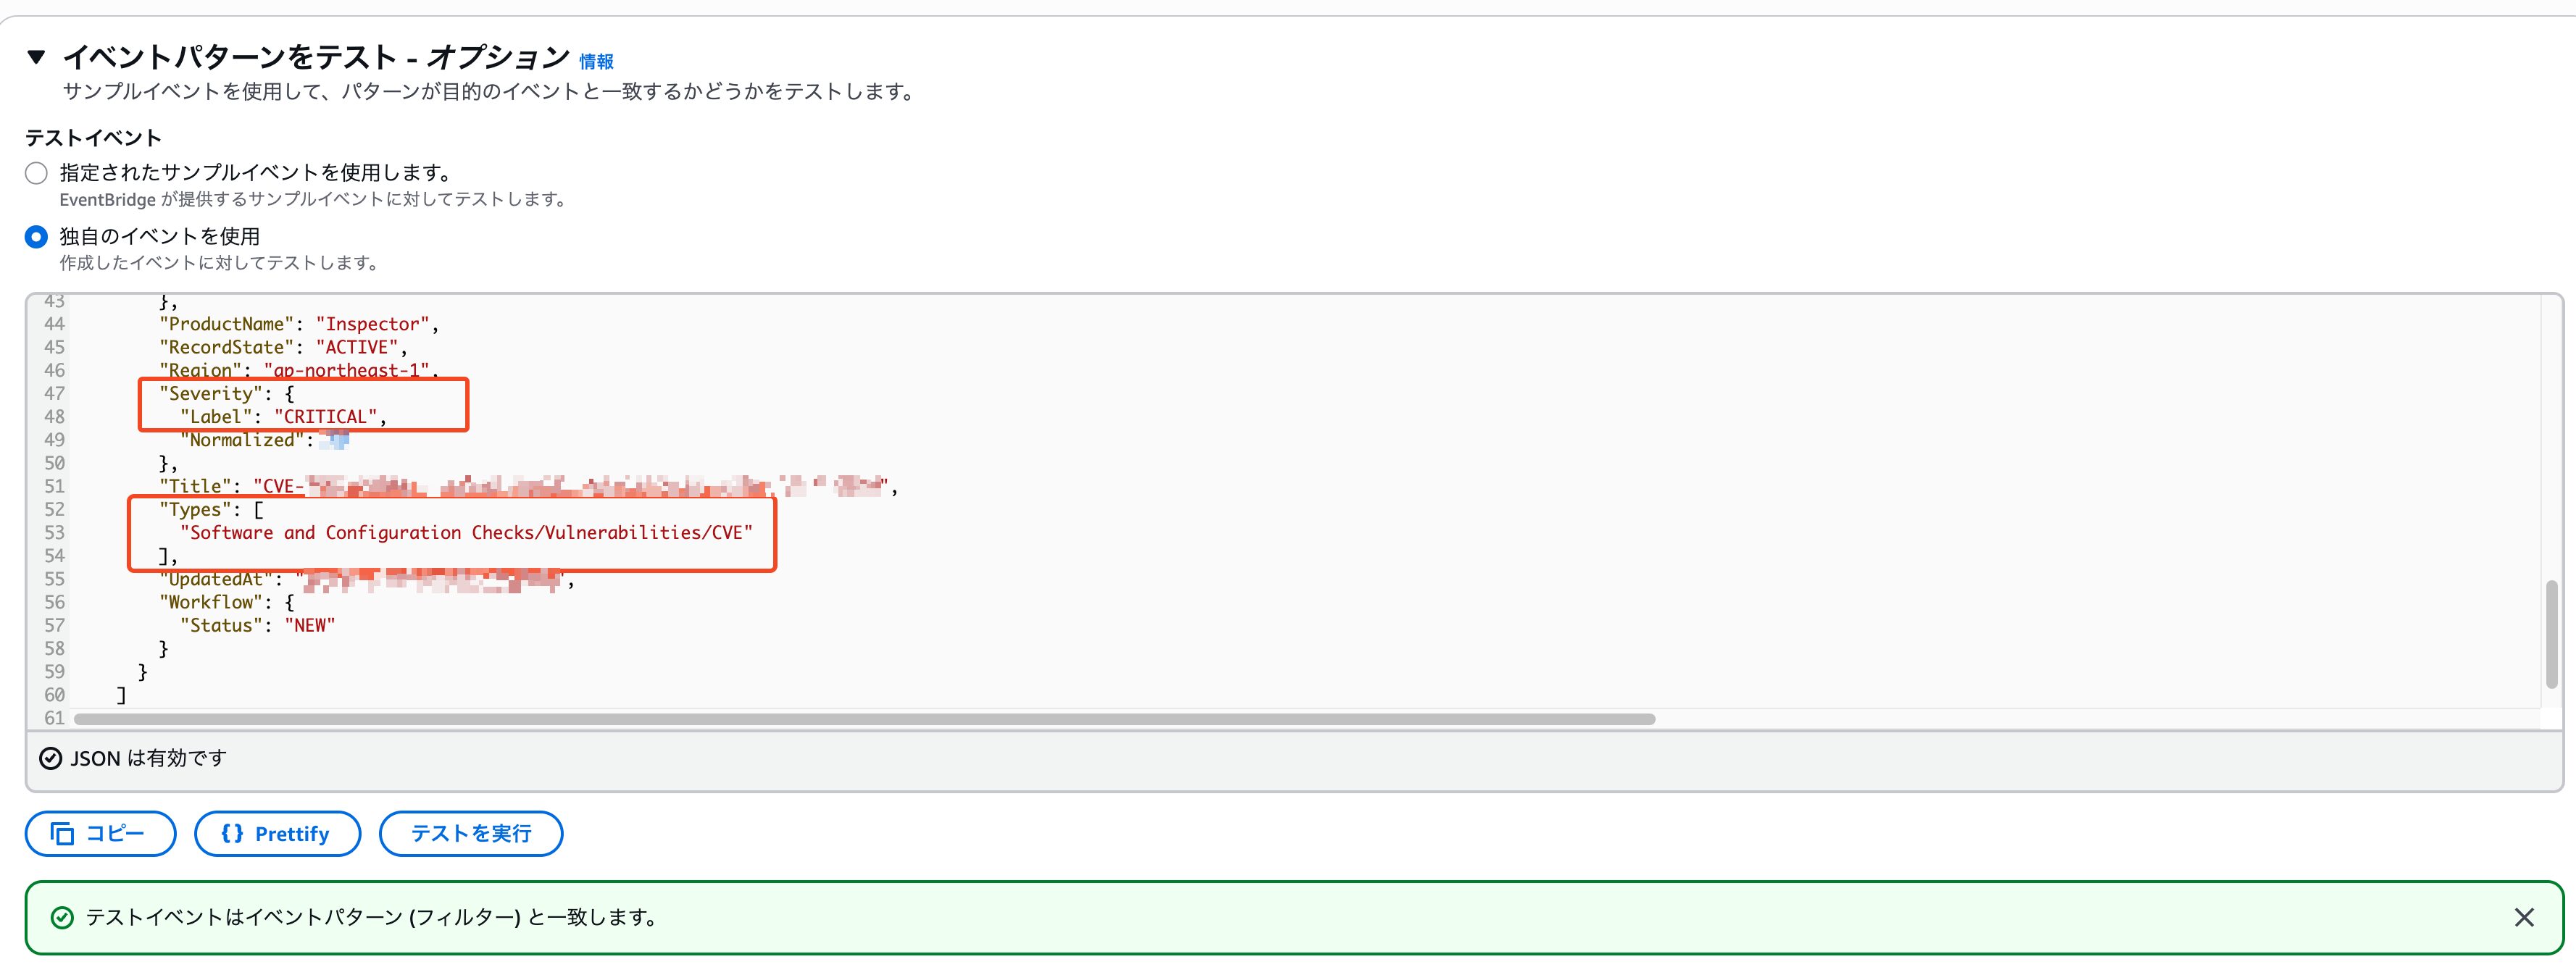Dismiss the green success banner with X
2576x975 pixels.
(2524, 918)
